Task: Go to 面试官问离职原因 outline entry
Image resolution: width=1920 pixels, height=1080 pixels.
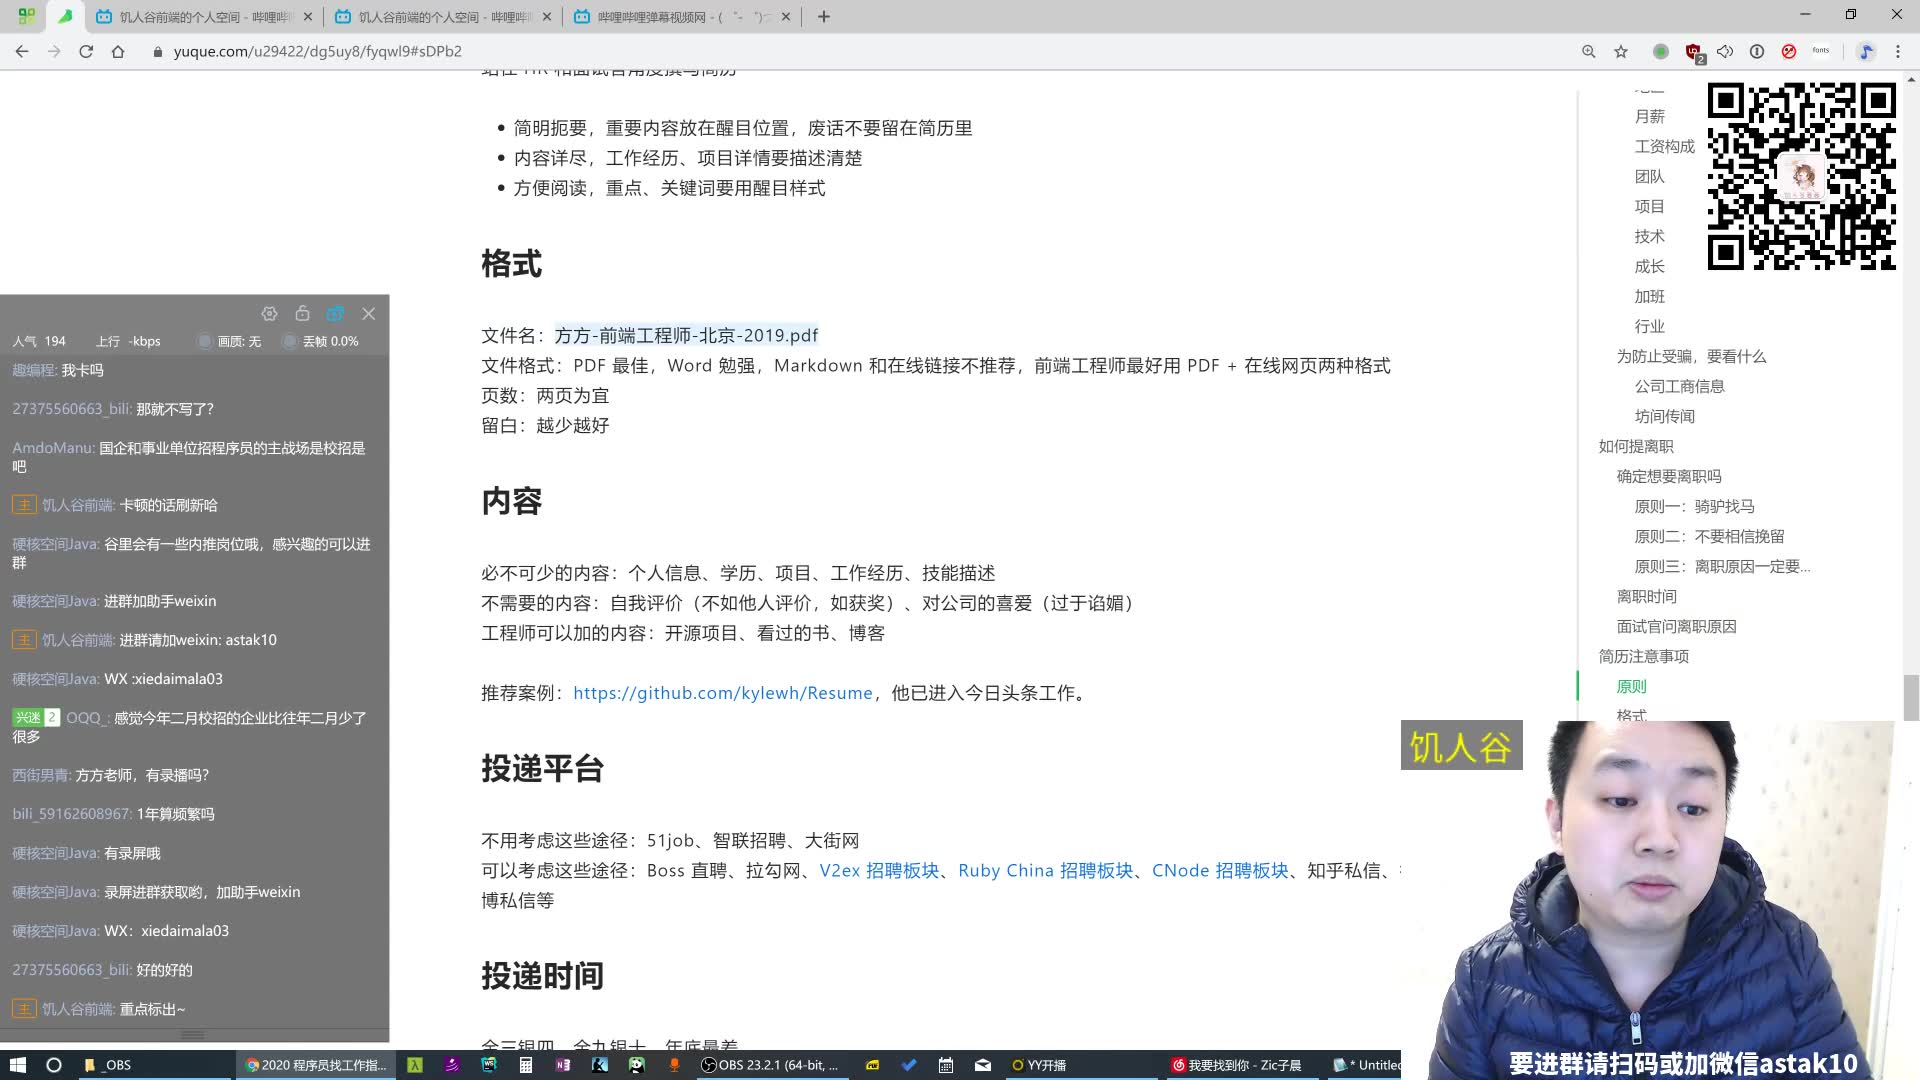Action: [x=1676, y=627]
